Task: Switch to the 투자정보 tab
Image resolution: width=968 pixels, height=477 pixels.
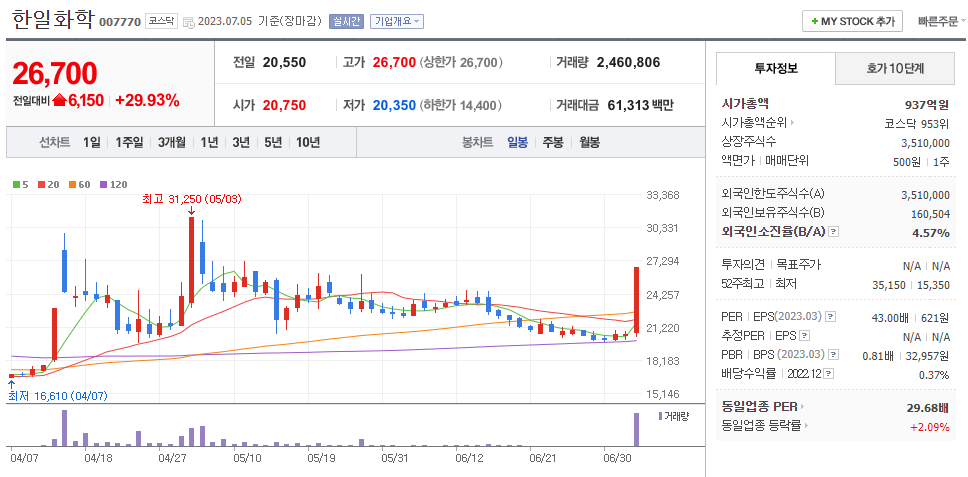Action: click(776, 68)
